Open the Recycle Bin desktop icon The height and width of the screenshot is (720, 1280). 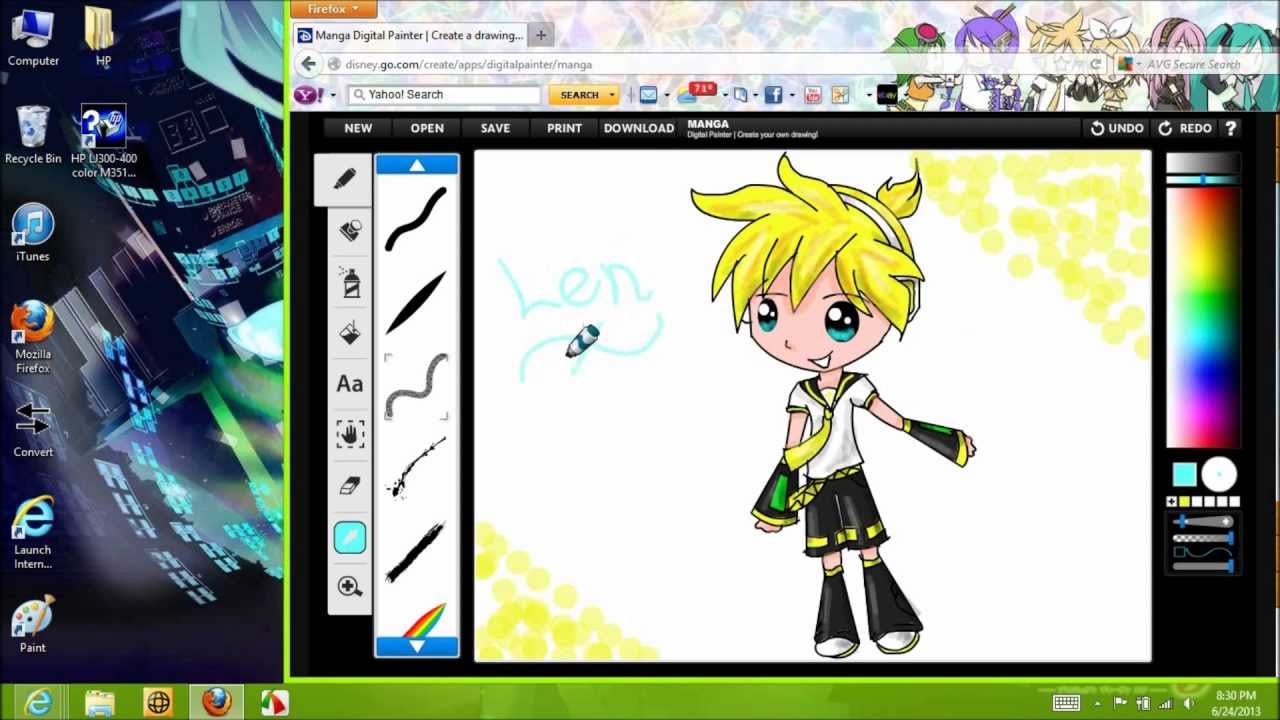pos(33,135)
